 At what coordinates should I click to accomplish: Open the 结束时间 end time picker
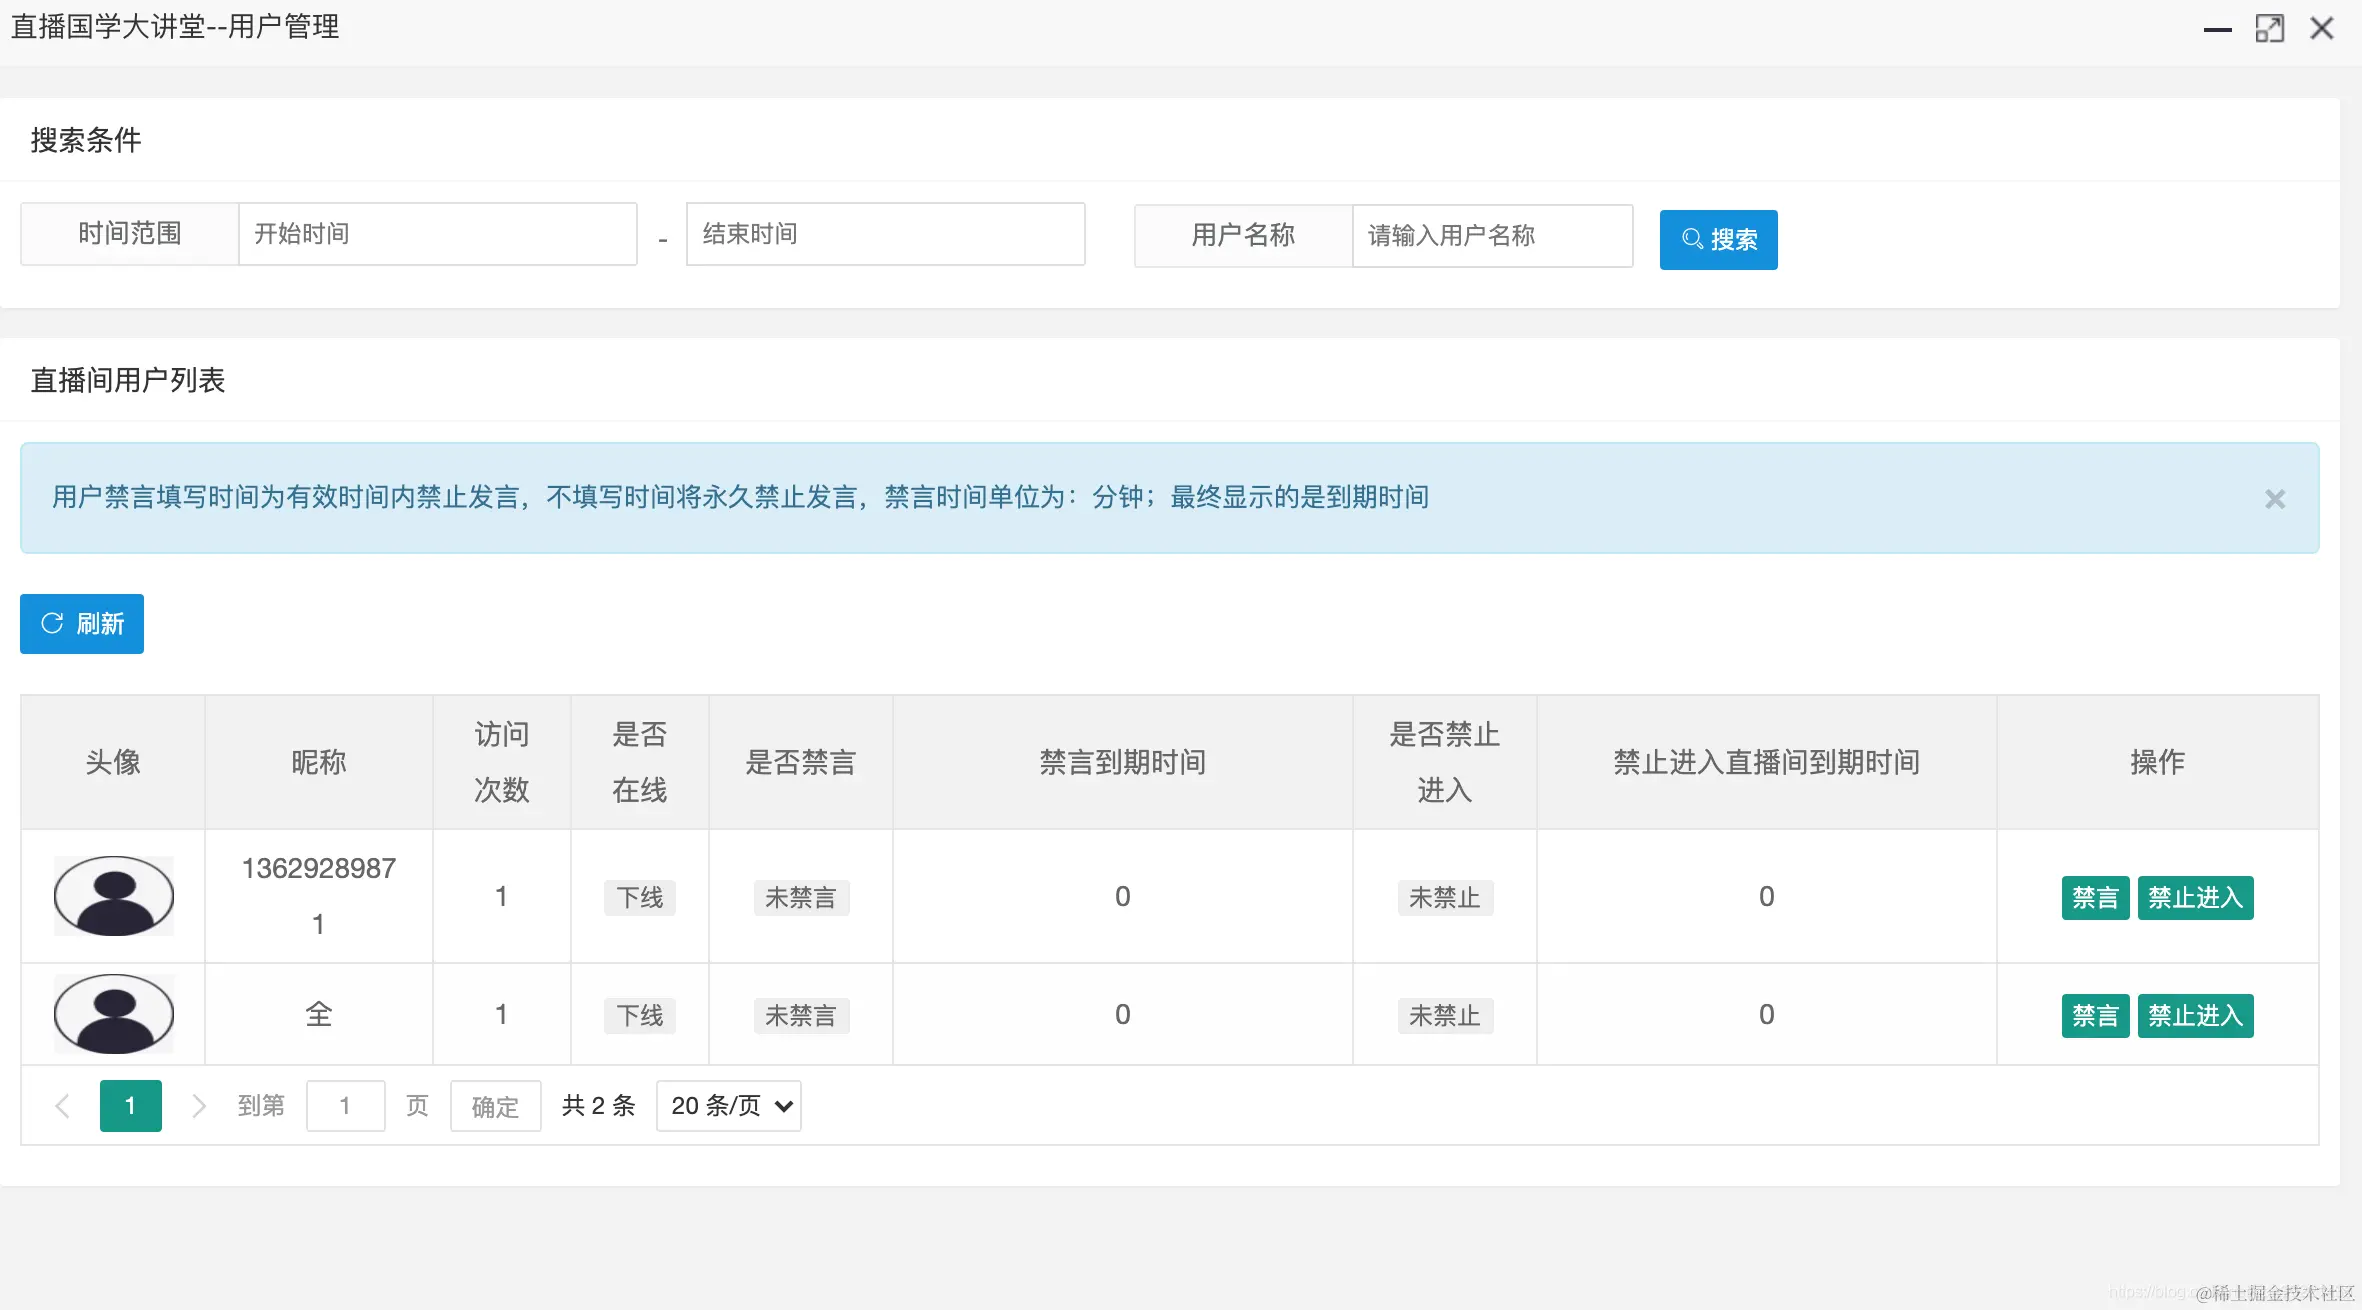pos(884,233)
